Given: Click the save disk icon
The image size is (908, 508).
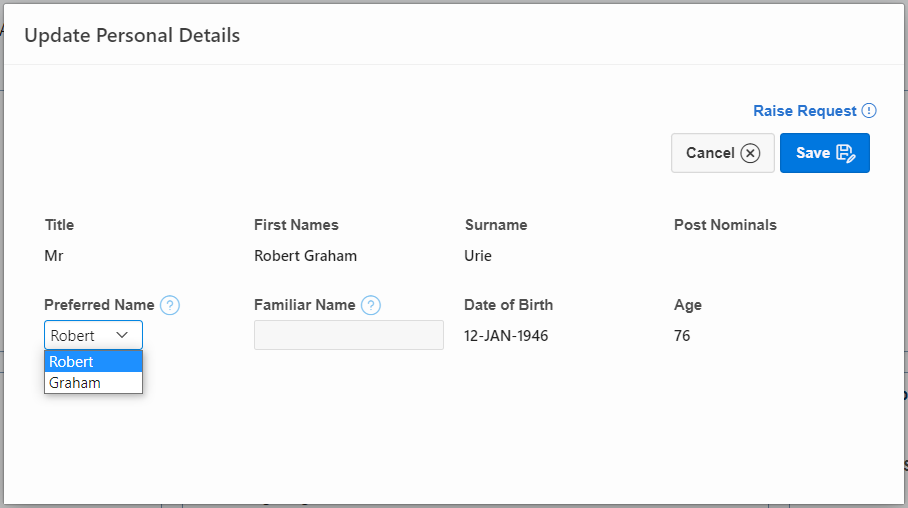Looking at the screenshot, I should pos(846,153).
